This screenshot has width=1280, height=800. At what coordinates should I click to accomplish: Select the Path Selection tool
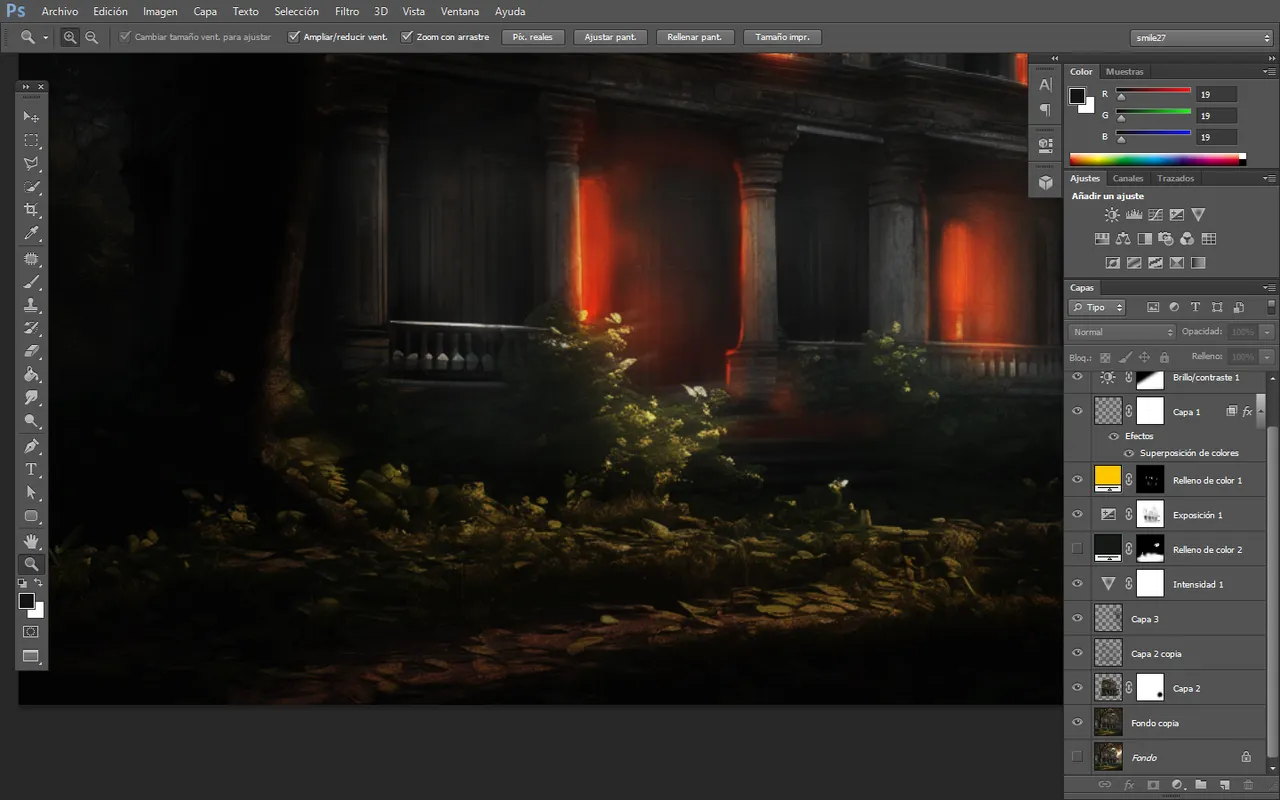[x=31, y=493]
